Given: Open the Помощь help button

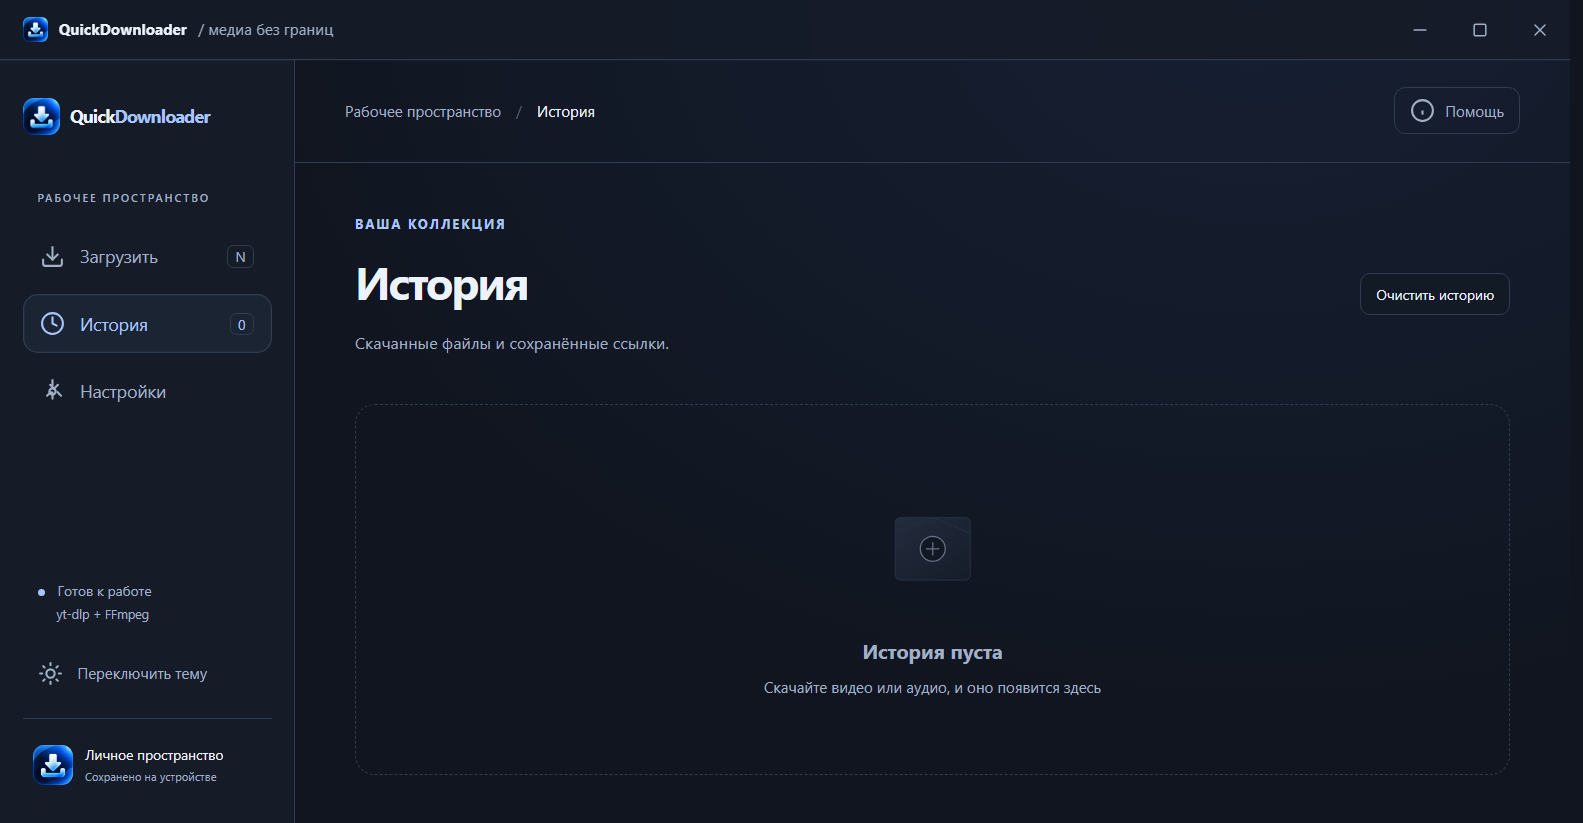Looking at the screenshot, I should (1456, 111).
